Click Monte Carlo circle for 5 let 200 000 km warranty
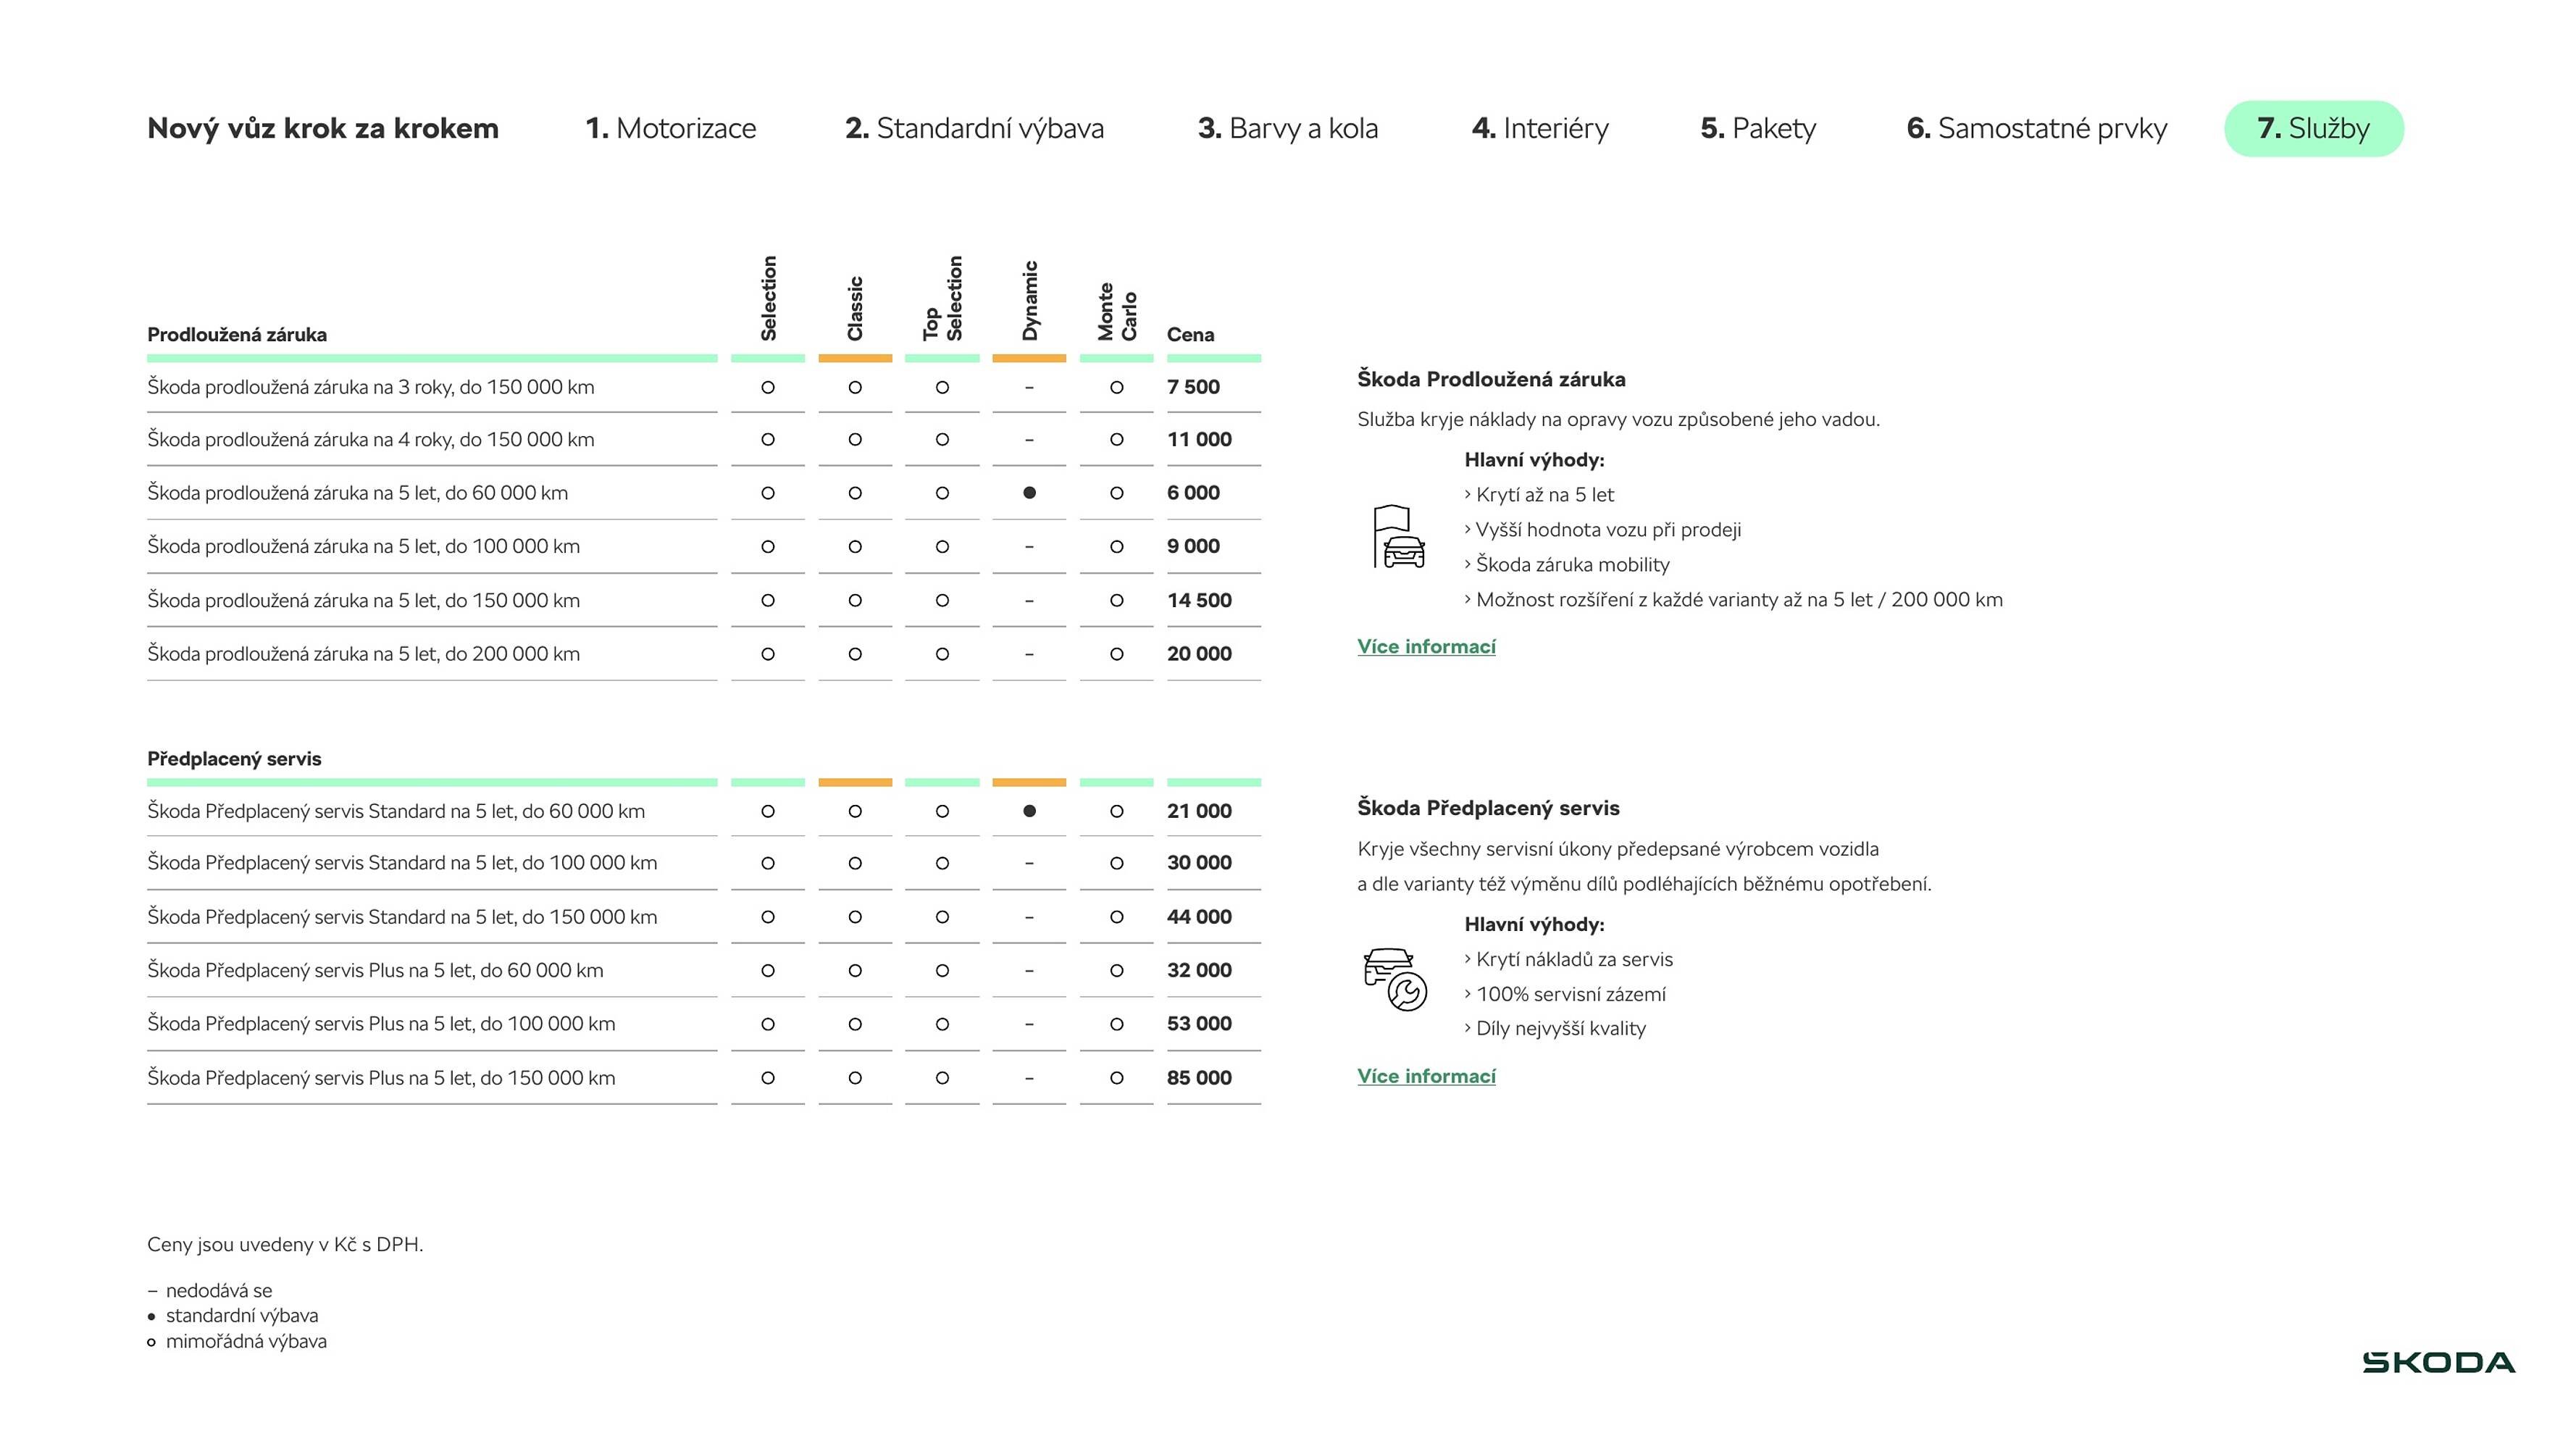 (1116, 654)
